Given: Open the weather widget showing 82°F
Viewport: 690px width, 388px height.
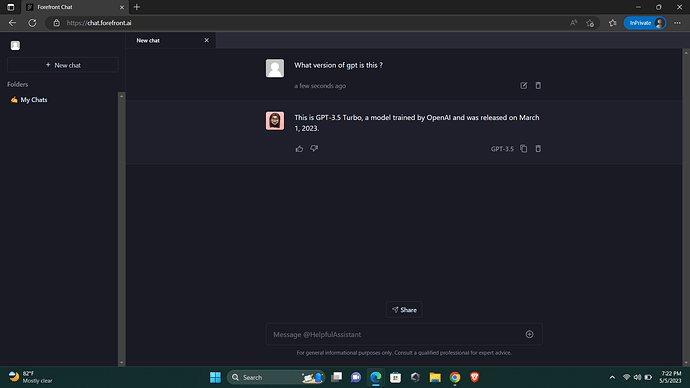Looking at the screenshot, I should tap(31, 377).
